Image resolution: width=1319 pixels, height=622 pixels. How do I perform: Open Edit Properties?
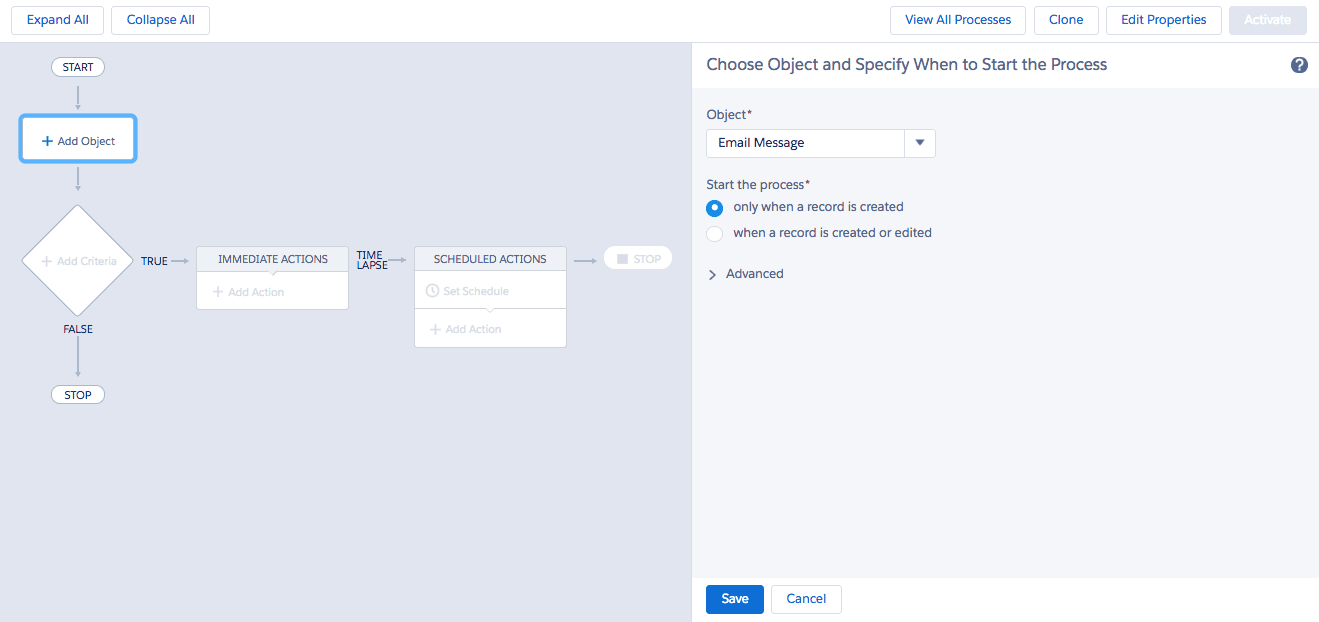click(1163, 19)
